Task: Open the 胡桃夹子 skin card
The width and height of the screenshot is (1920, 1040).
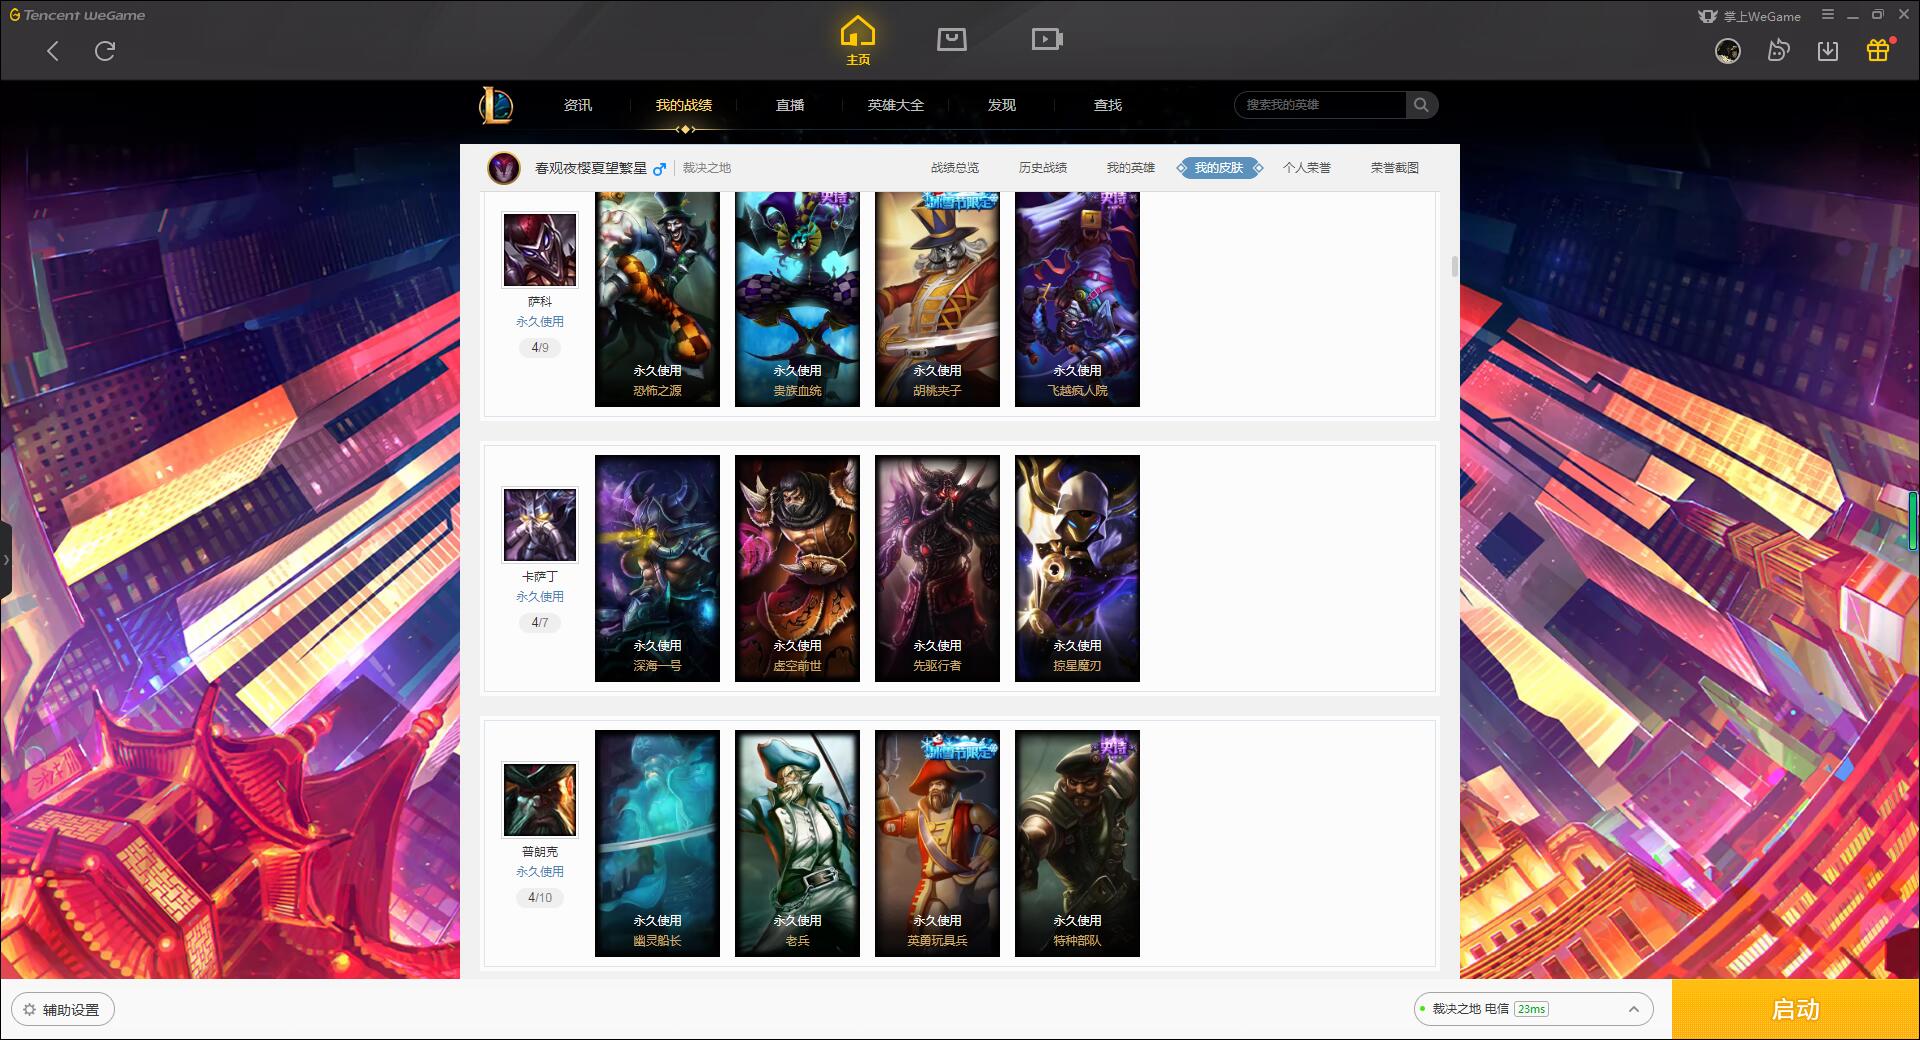Action: tap(937, 299)
